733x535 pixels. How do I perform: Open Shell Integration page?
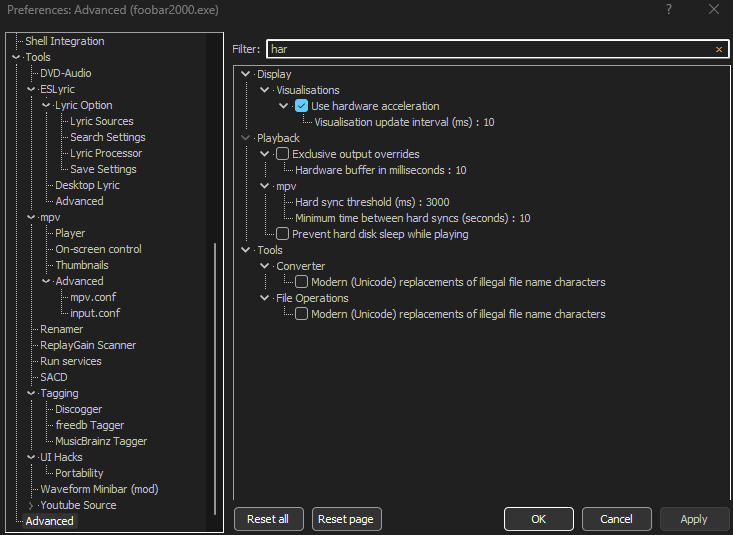click(65, 41)
